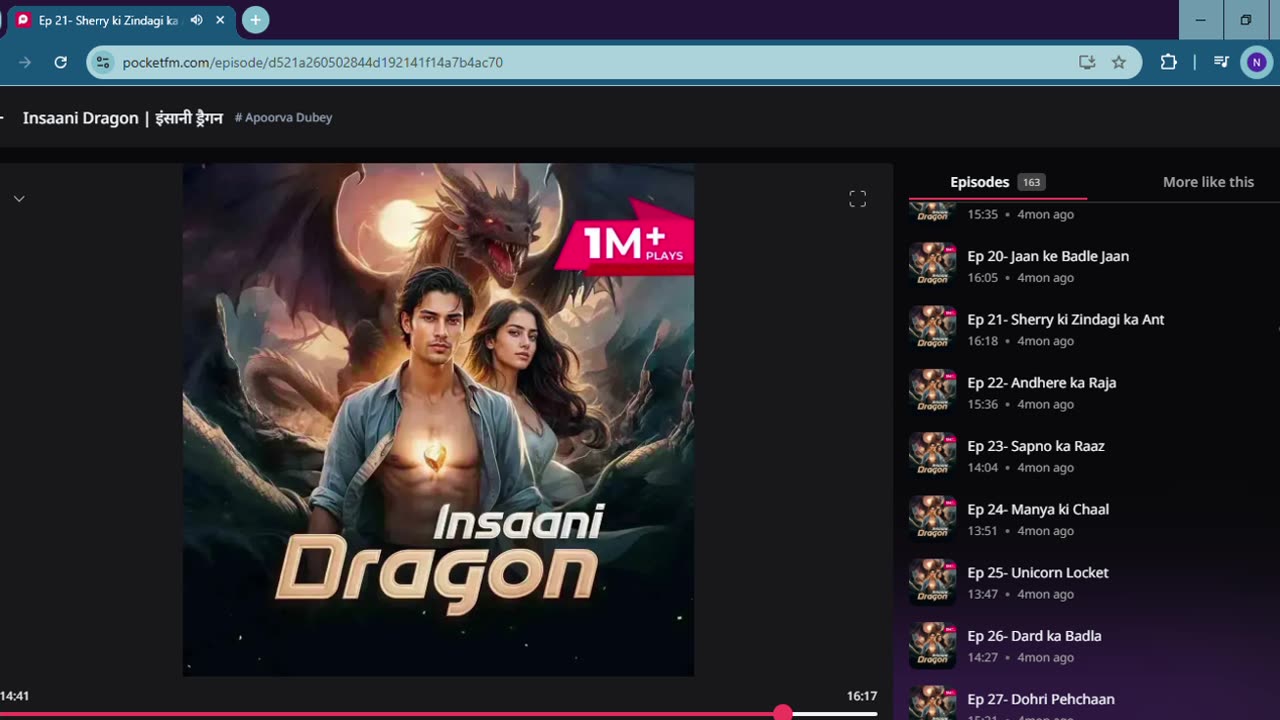Click the Ep 24 episode thumbnail
1280x720 pixels.
point(932,518)
